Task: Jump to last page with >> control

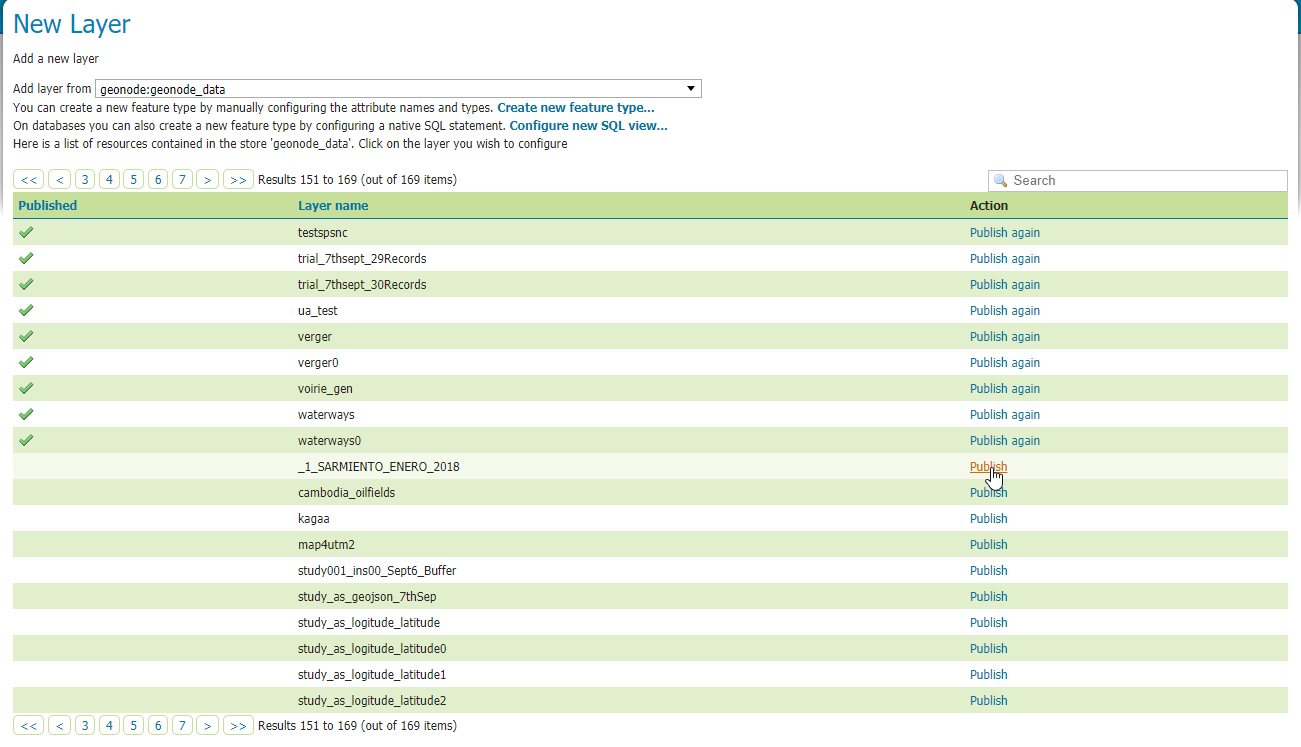Action: [238, 178]
